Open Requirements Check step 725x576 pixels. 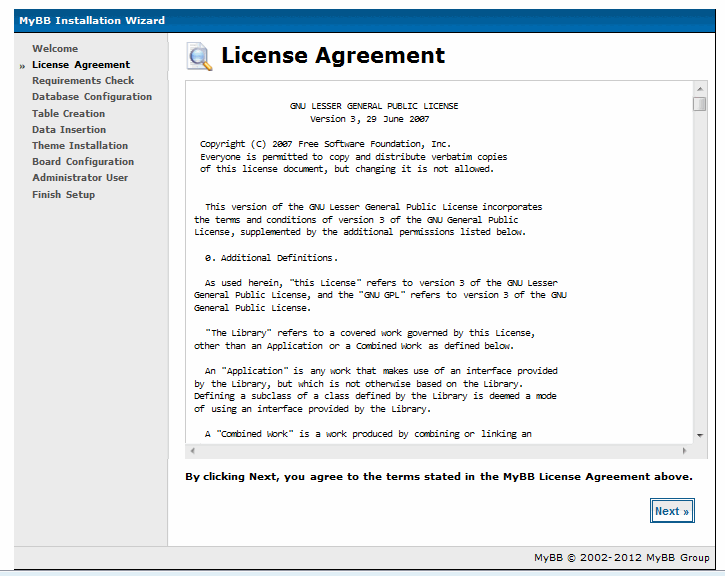(x=83, y=80)
